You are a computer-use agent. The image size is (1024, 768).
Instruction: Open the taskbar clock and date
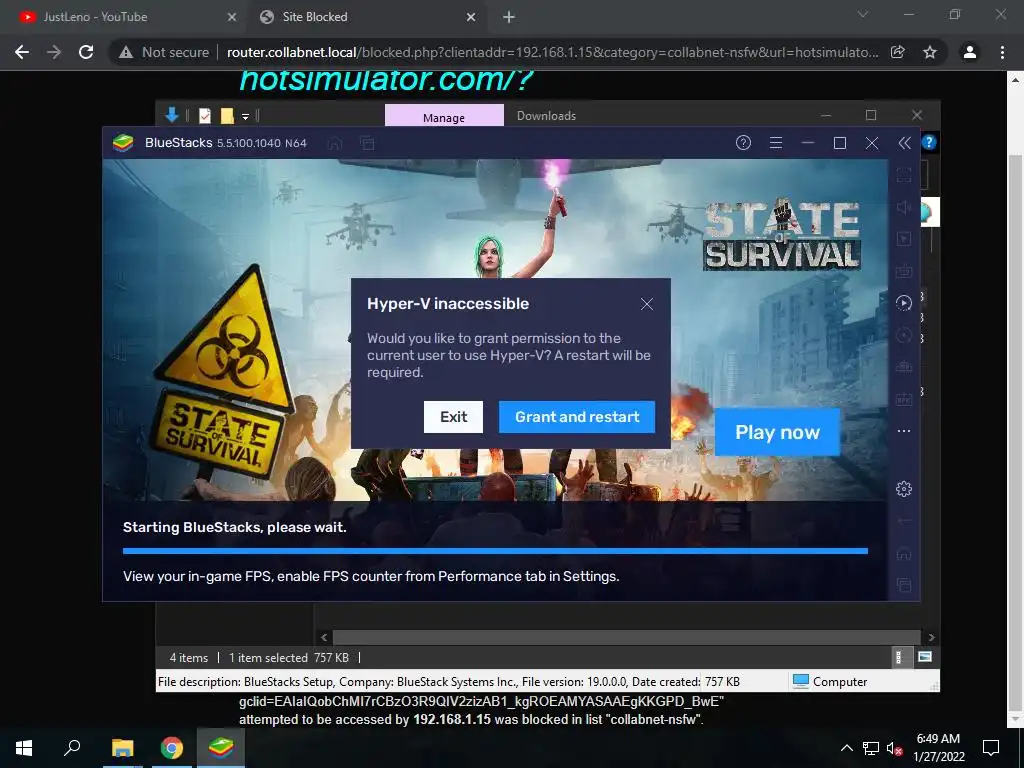[x=938, y=747]
